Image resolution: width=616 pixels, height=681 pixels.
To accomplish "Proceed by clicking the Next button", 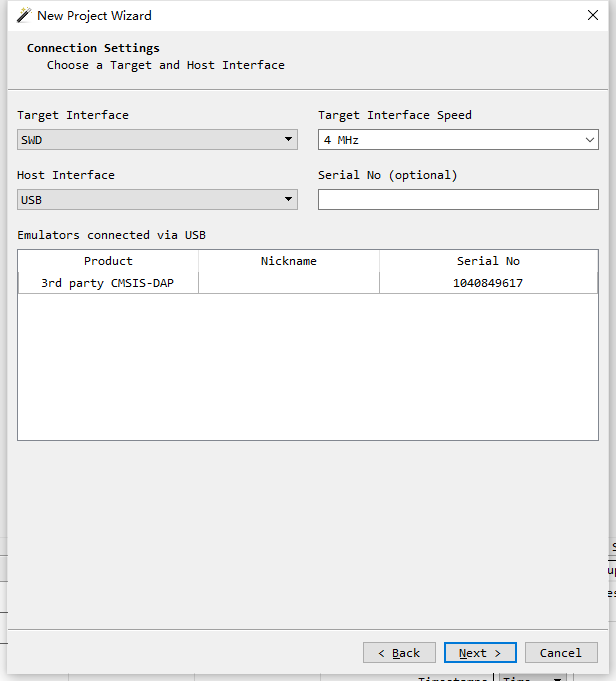I will tap(480, 653).
